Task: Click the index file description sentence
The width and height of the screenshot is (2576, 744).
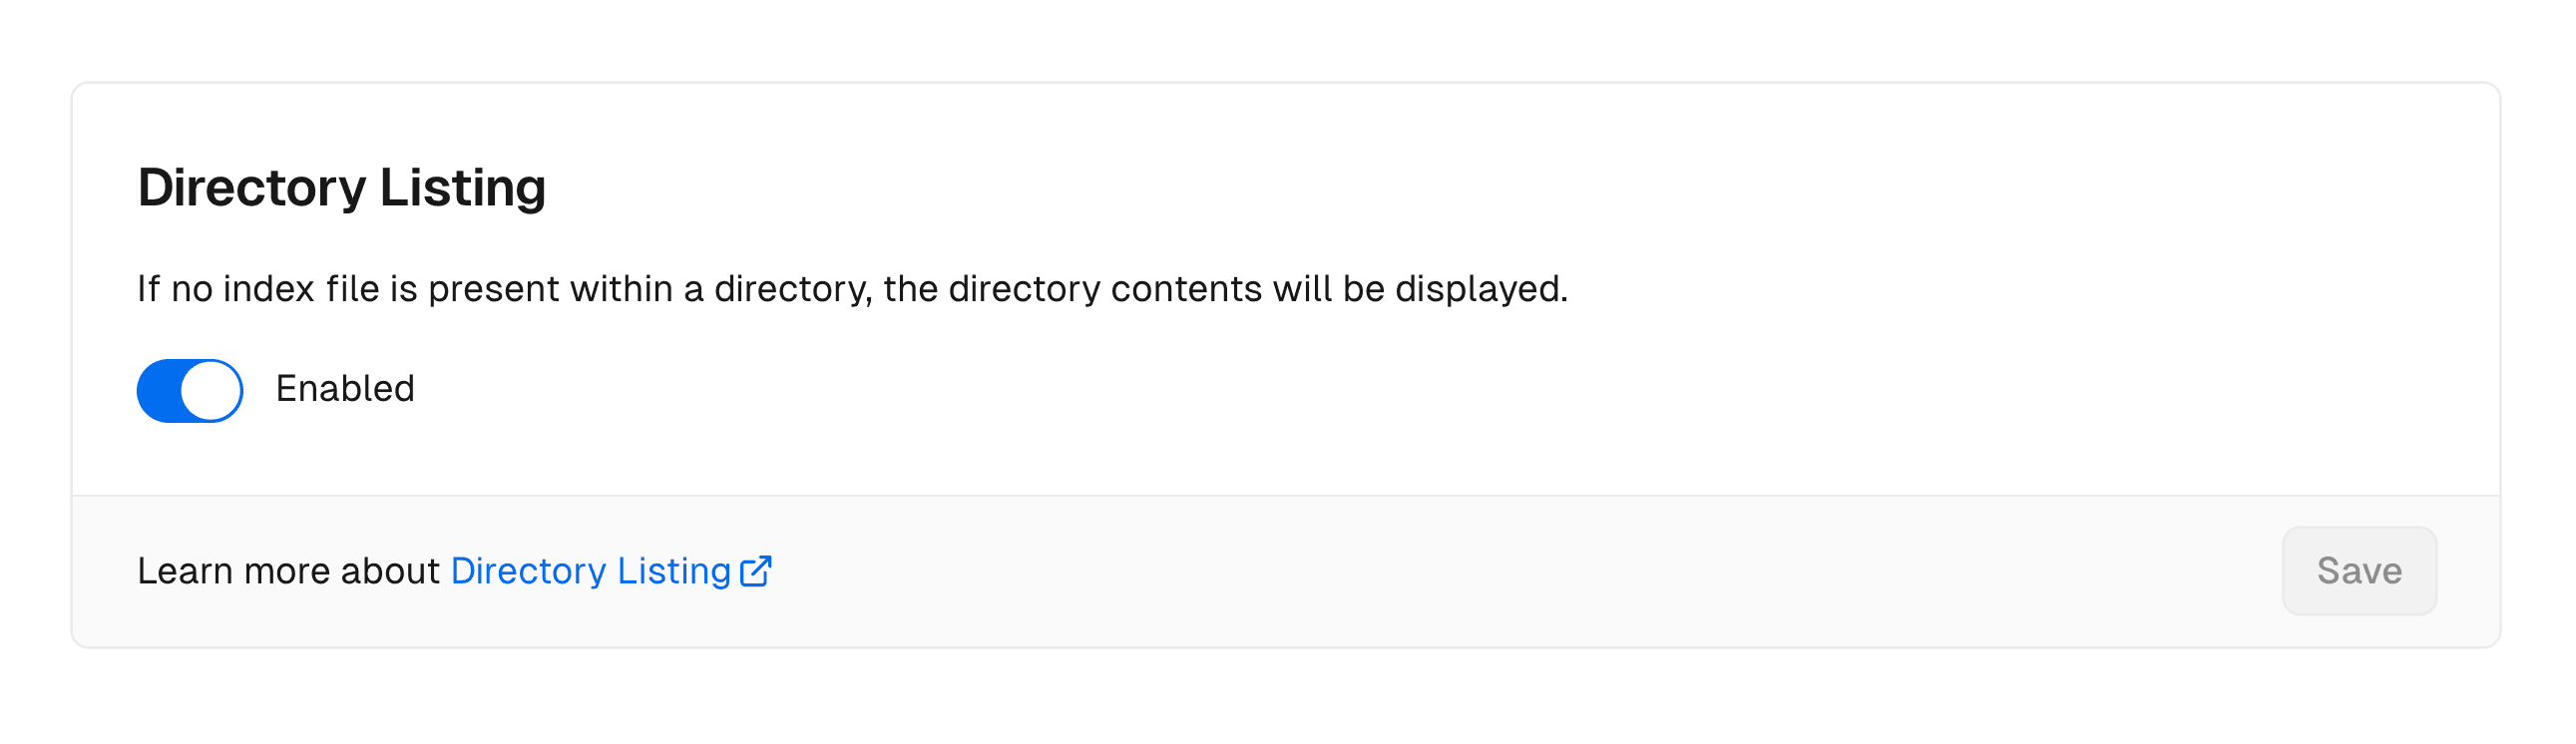Action: tap(854, 288)
